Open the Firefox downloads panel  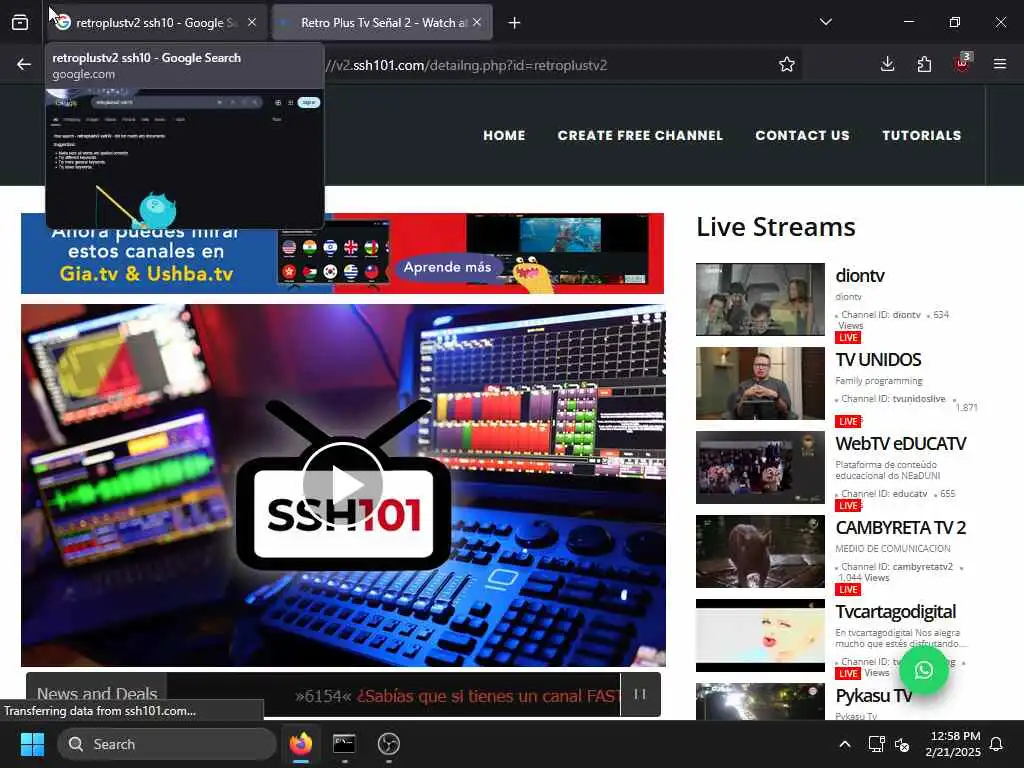(888, 64)
